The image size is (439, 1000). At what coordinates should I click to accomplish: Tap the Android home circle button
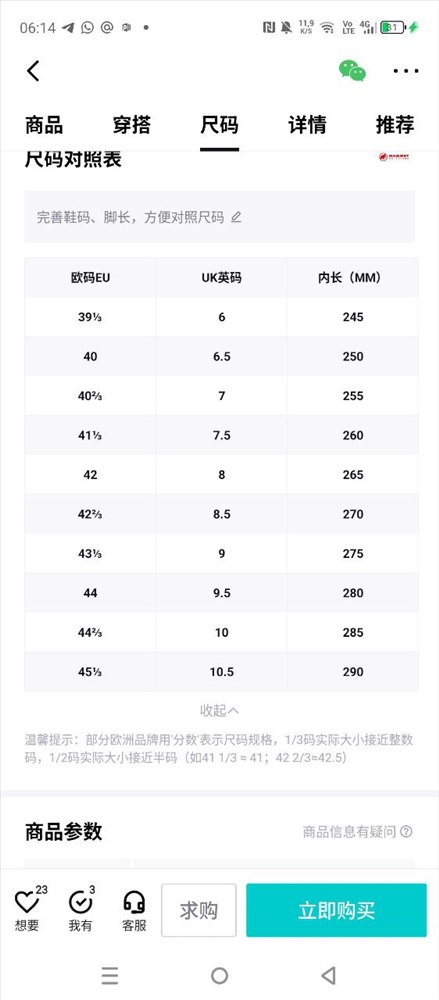220,975
